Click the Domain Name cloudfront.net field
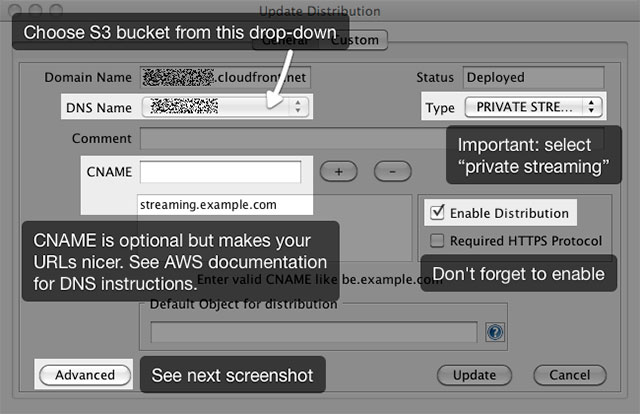Screen dimensions: 640x414 (x=226, y=77)
